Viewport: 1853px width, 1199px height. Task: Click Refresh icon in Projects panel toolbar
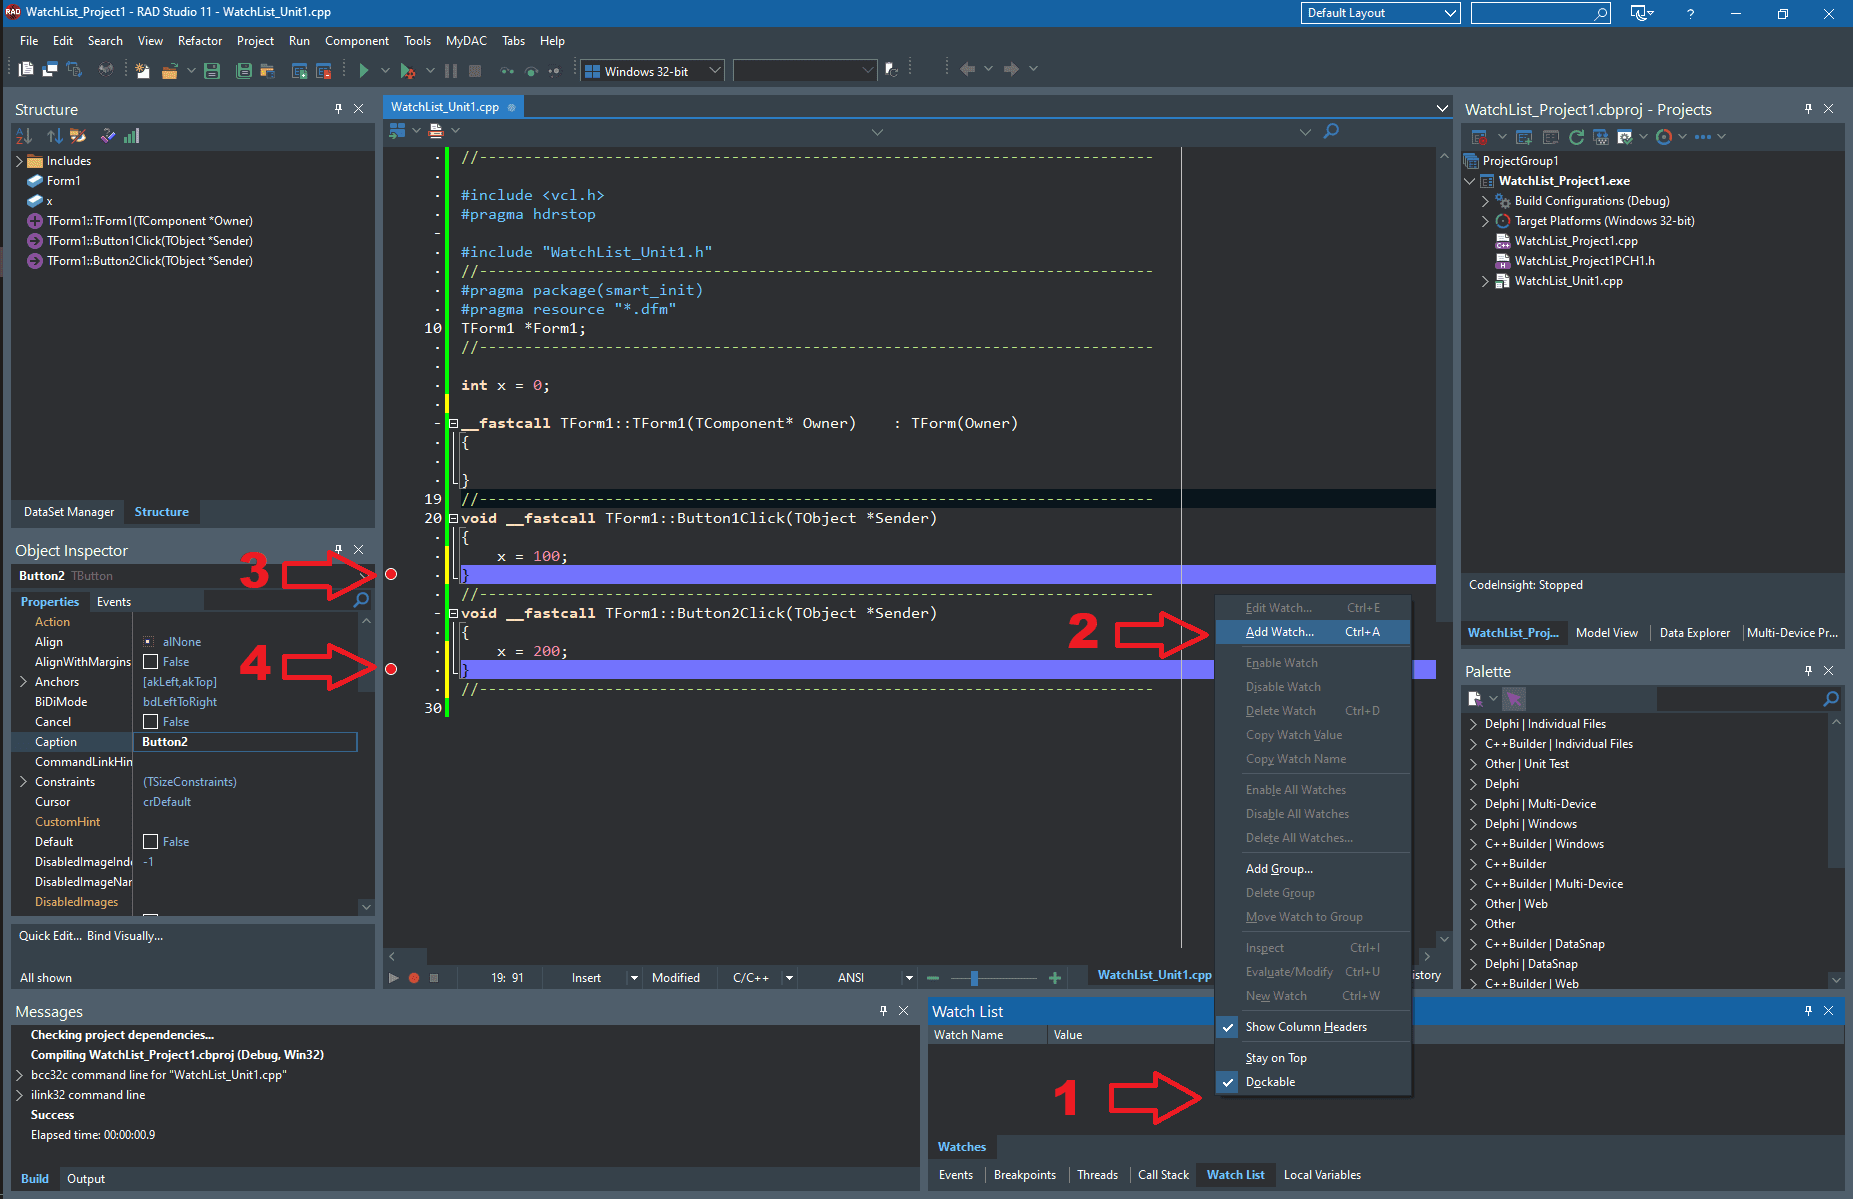(x=1577, y=137)
